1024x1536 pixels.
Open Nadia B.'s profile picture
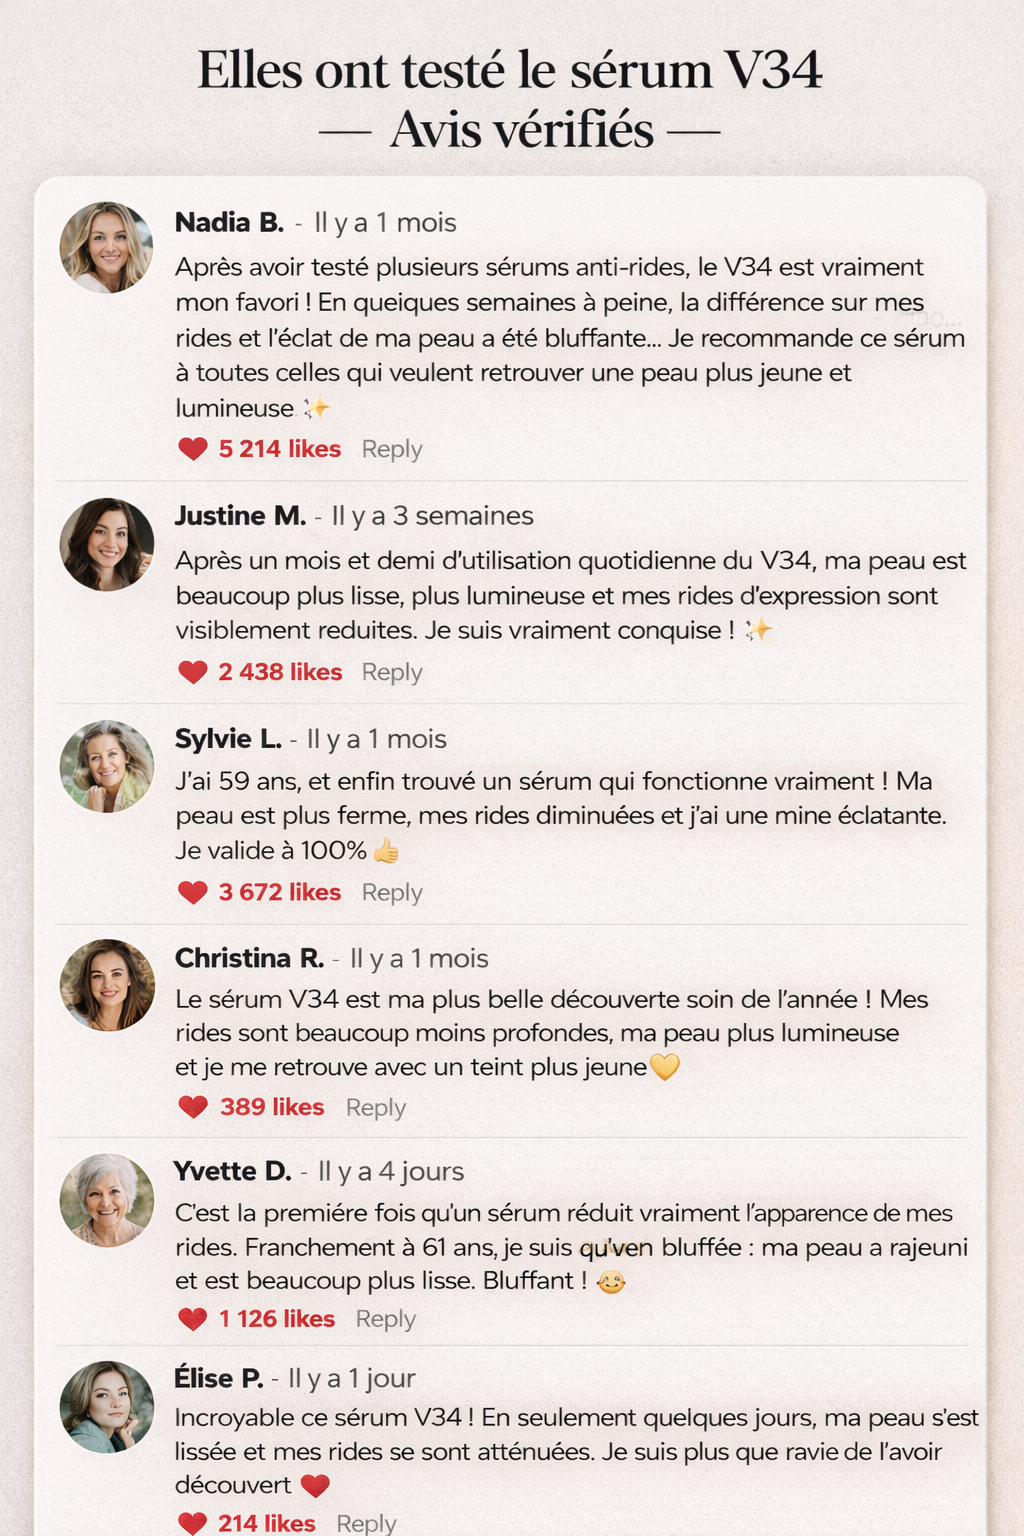tap(107, 248)
